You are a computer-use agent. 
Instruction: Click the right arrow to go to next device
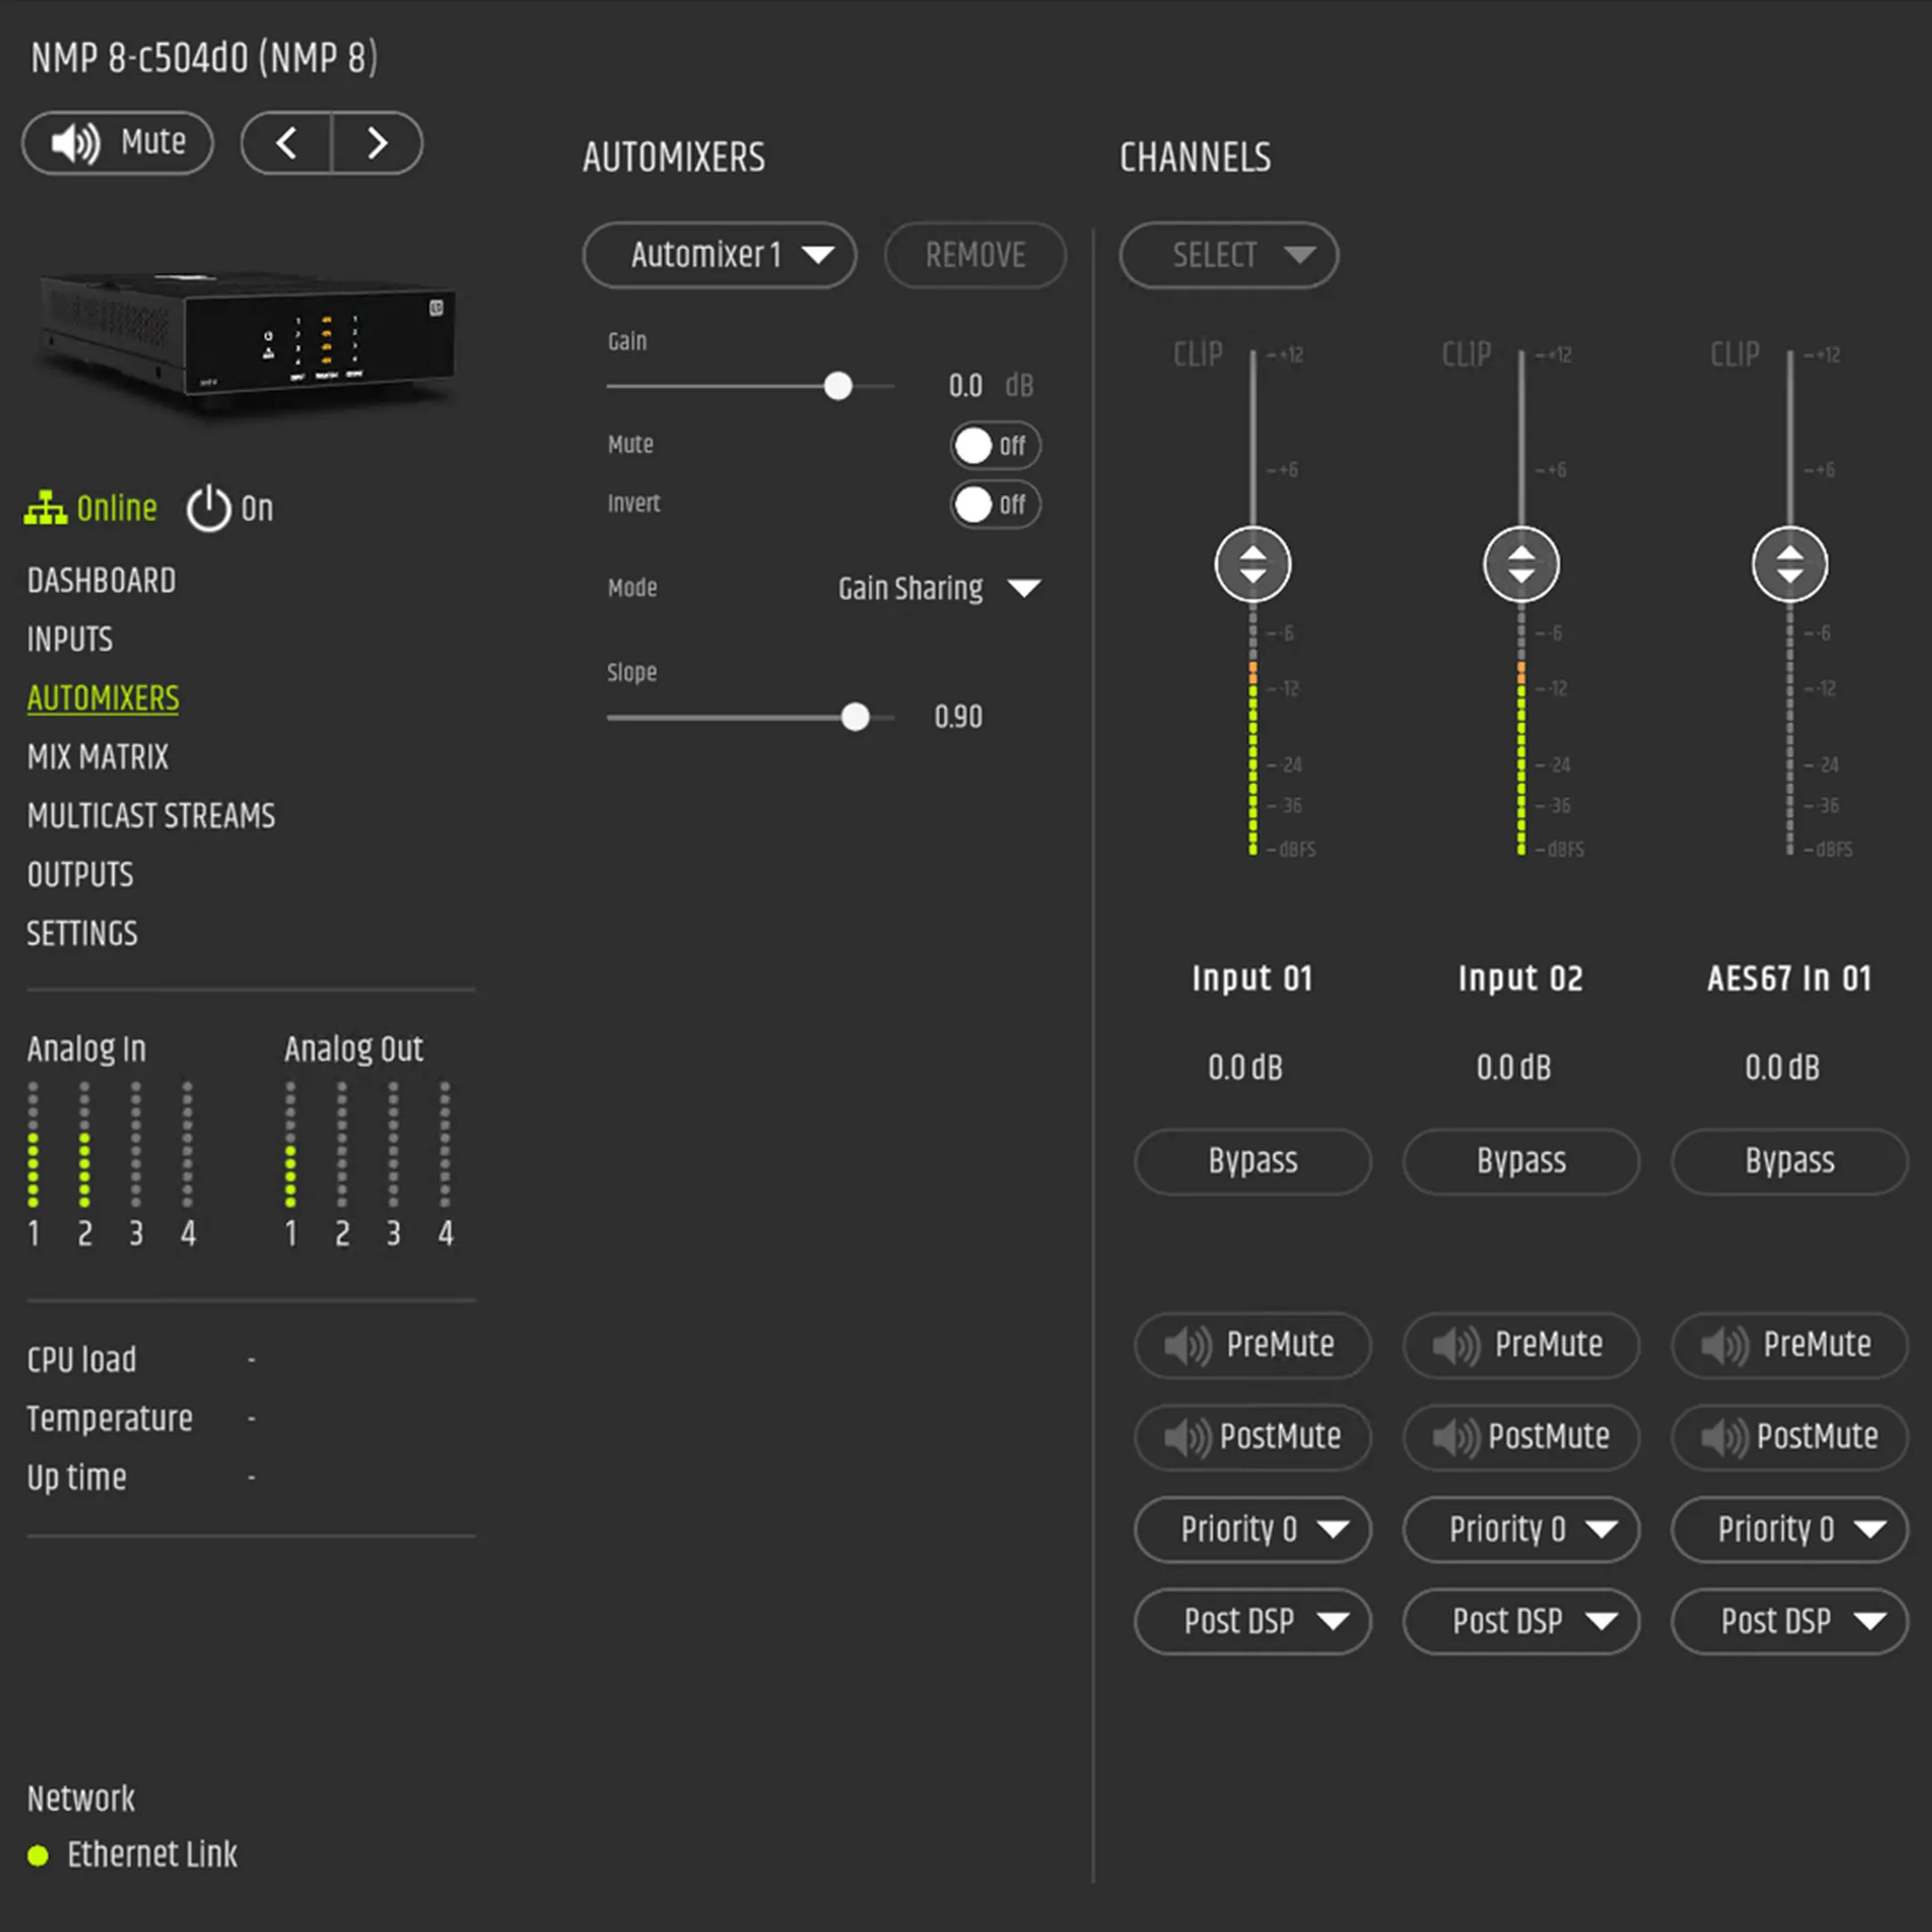377,143
